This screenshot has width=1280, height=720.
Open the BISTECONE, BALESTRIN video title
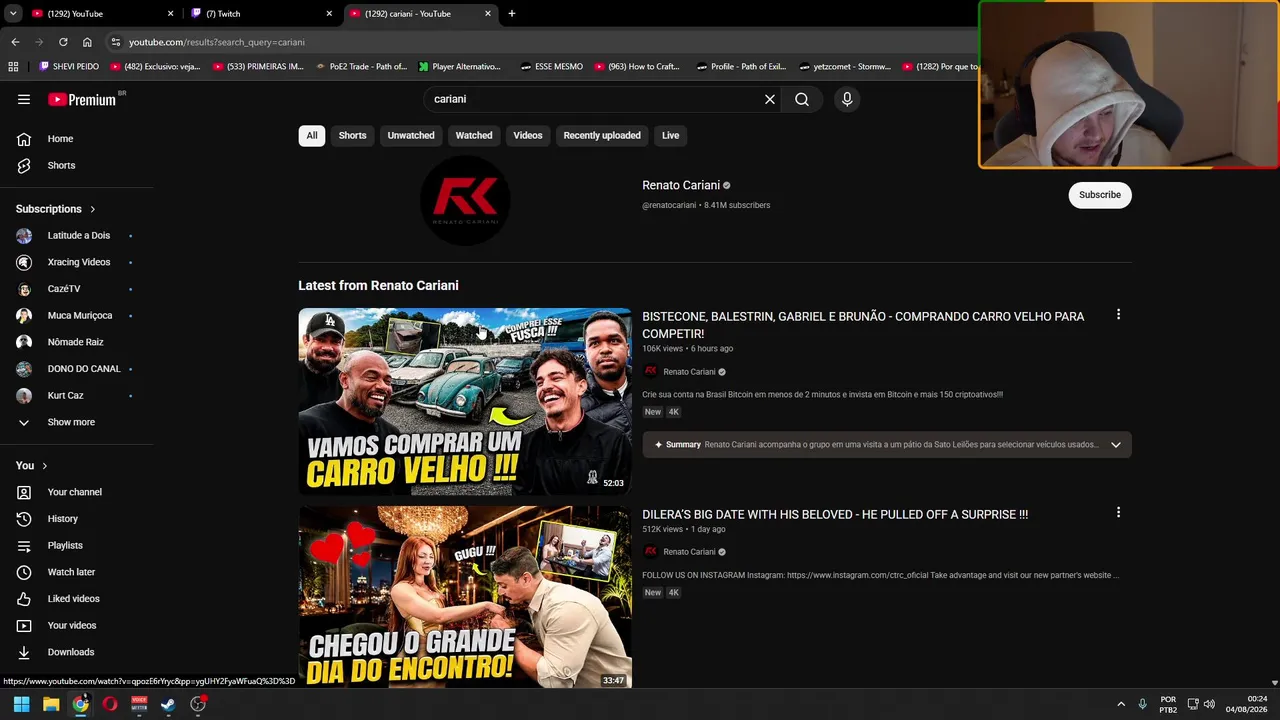pos(863,325)
